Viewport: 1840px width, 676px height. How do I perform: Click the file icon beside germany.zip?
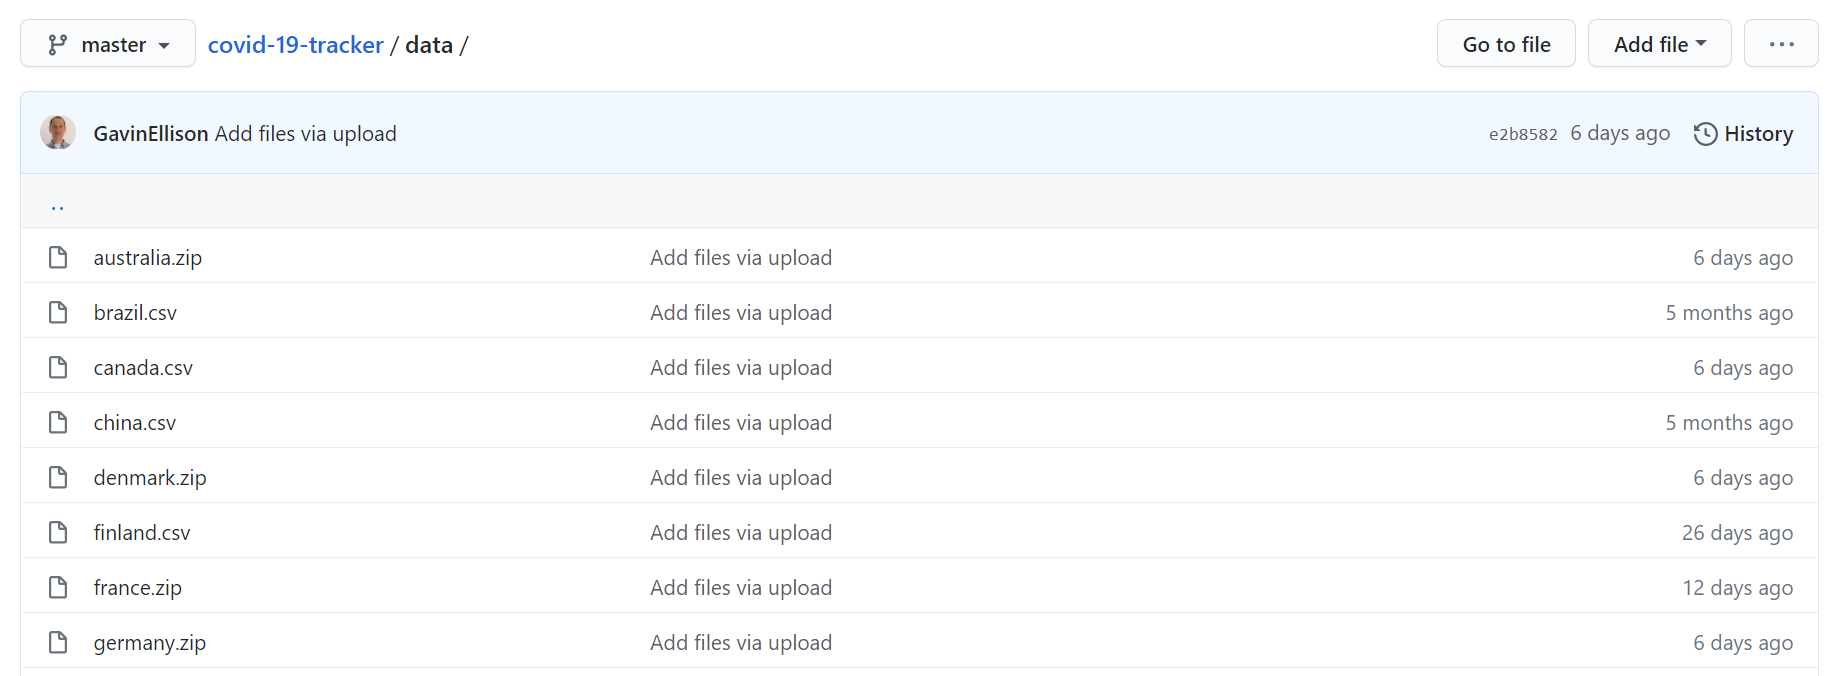point(57,642)
